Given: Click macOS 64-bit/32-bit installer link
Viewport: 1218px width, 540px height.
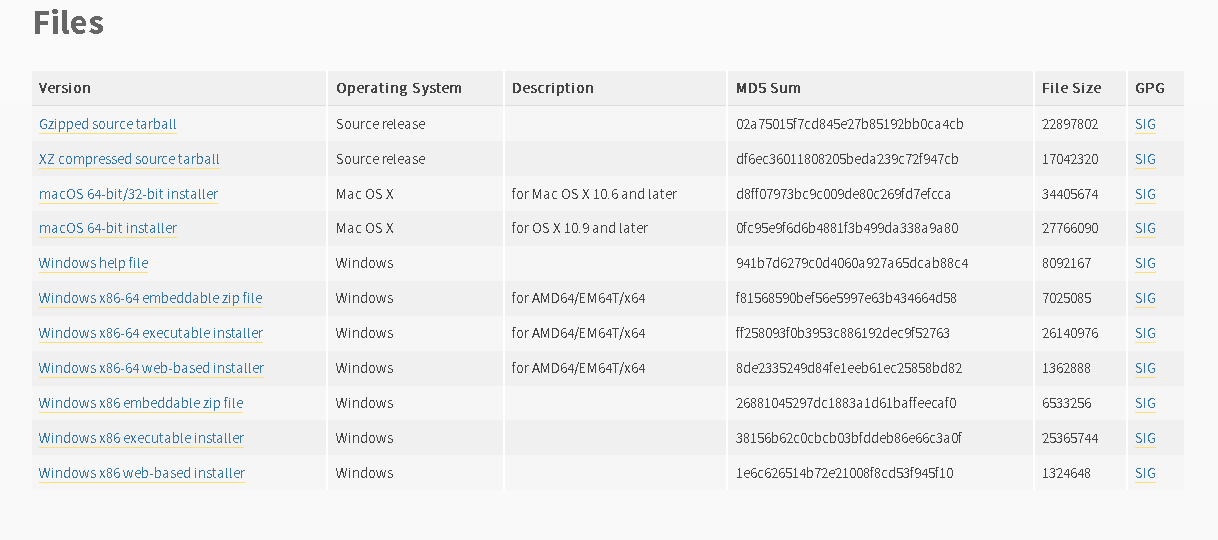Looking at the screenshot, I should [128, 194].
